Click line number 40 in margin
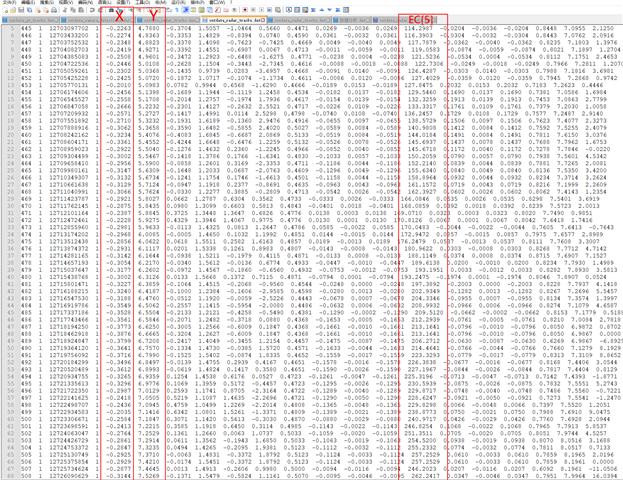This screenshot has height=480, width=623. [x=11, y=277]
